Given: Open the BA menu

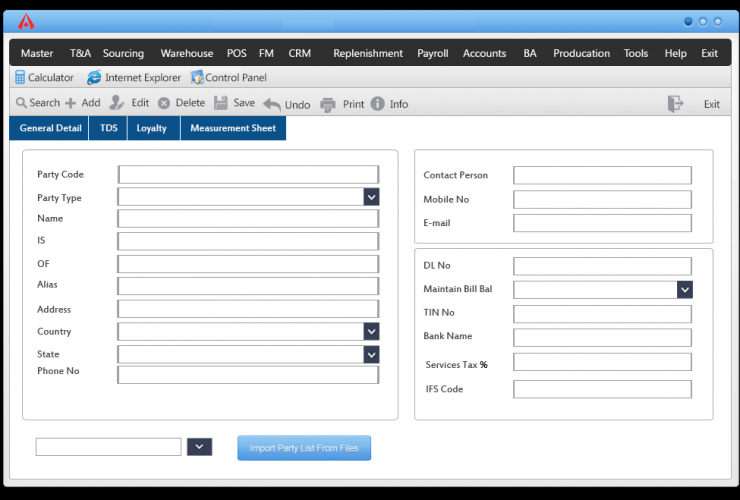Looking at the screenshot, I should [x=530, y=53].
